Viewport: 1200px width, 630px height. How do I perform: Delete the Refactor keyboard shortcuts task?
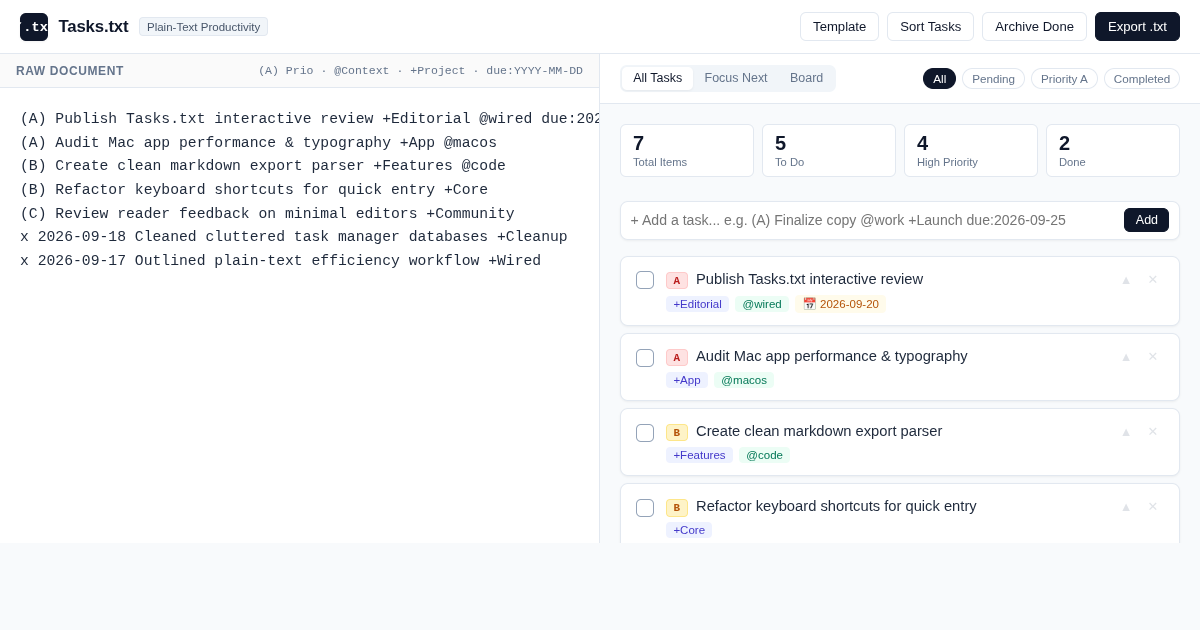pos(1153,507)
